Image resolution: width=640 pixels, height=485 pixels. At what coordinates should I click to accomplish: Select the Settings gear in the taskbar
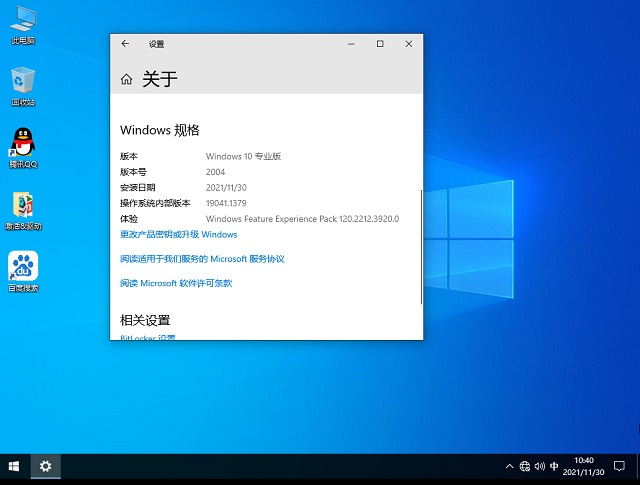click(45, 467)
